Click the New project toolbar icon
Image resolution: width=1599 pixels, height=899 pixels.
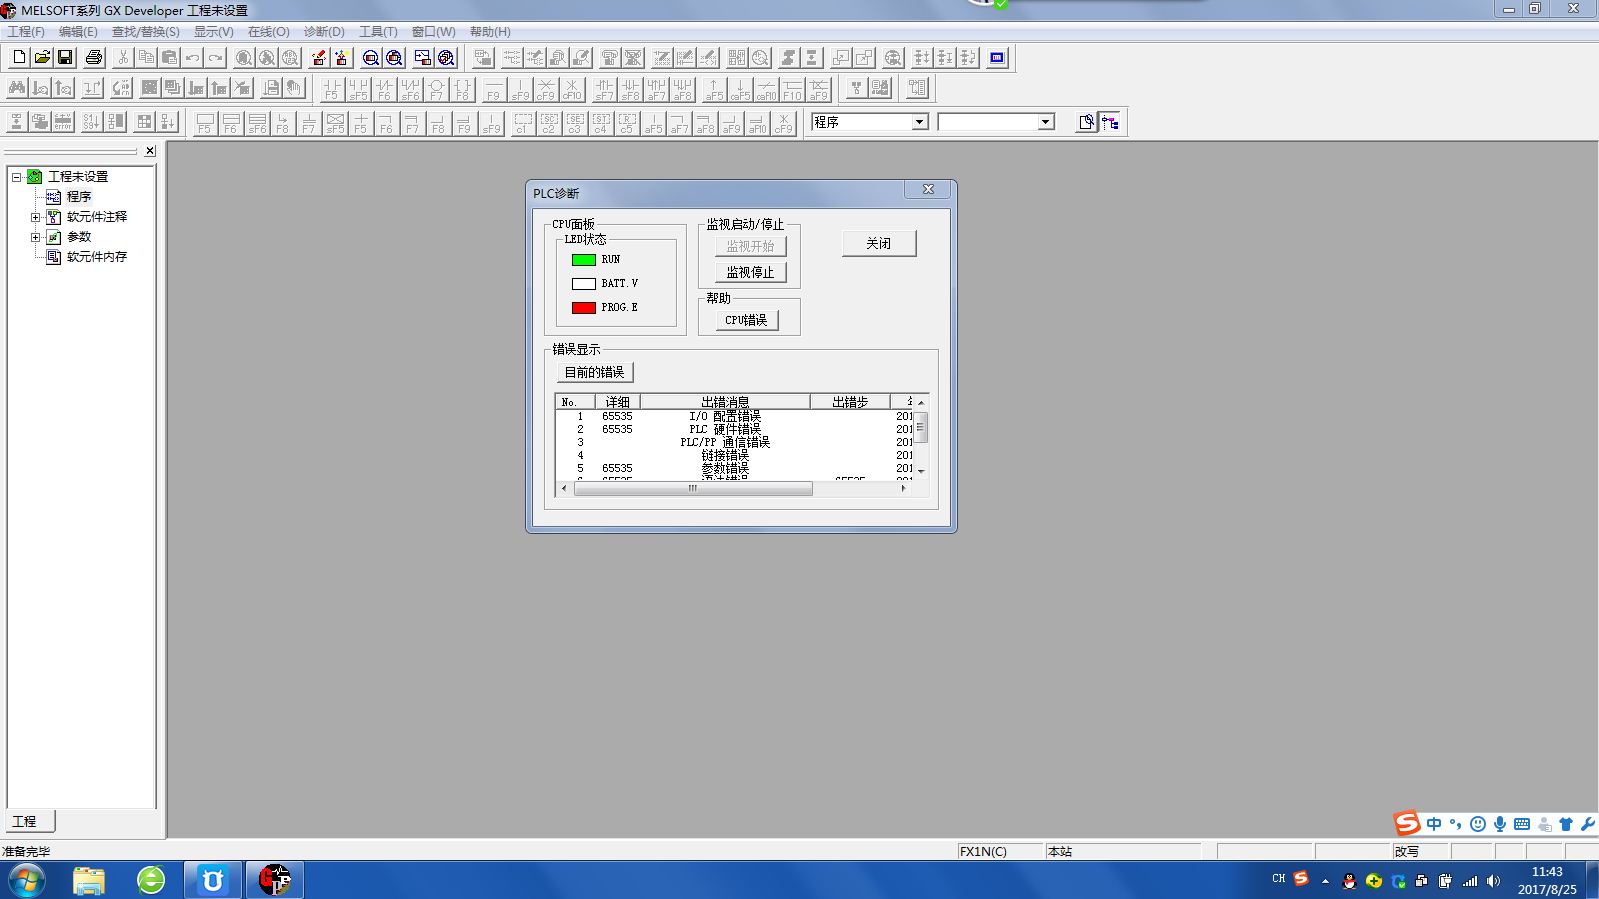(18, 58)
